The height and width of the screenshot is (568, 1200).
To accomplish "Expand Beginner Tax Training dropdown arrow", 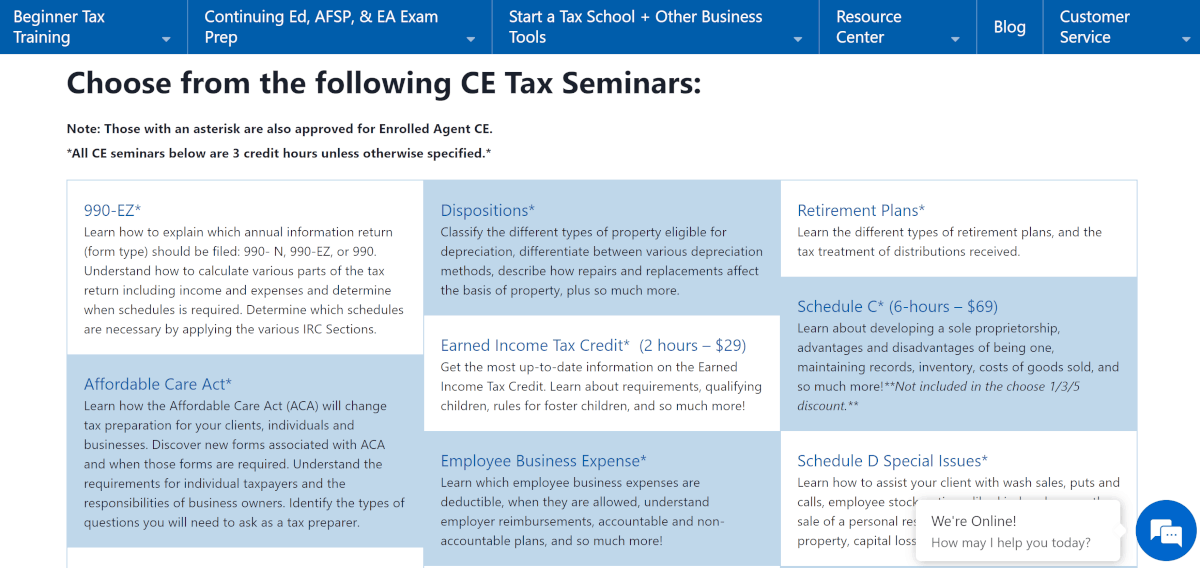I will [x=166, y=40].
